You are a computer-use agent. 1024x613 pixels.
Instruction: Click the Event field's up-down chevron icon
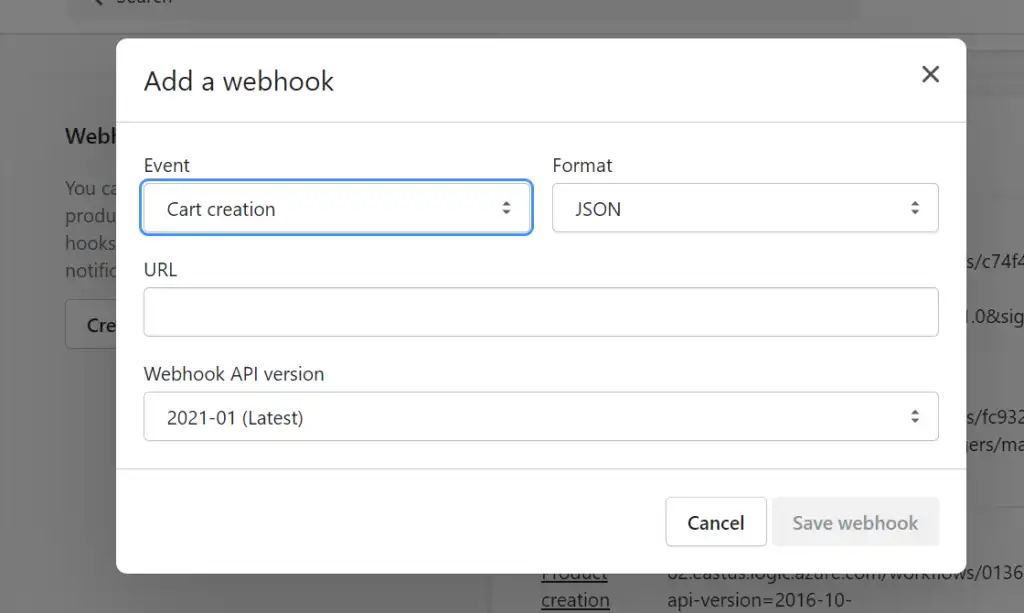508,208
